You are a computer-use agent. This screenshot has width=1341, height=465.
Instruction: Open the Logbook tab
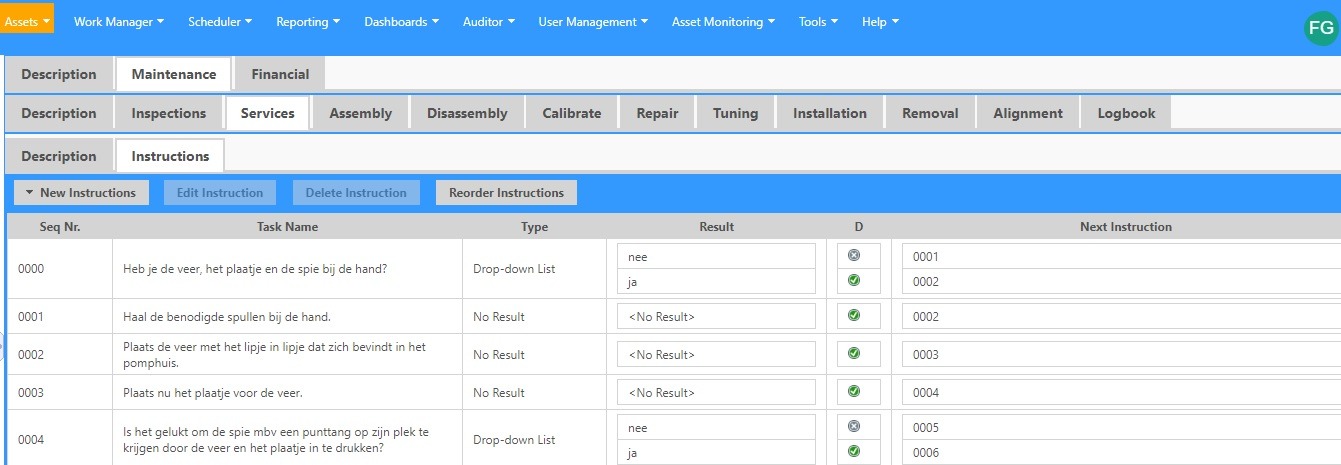(x=1126, y=113)
